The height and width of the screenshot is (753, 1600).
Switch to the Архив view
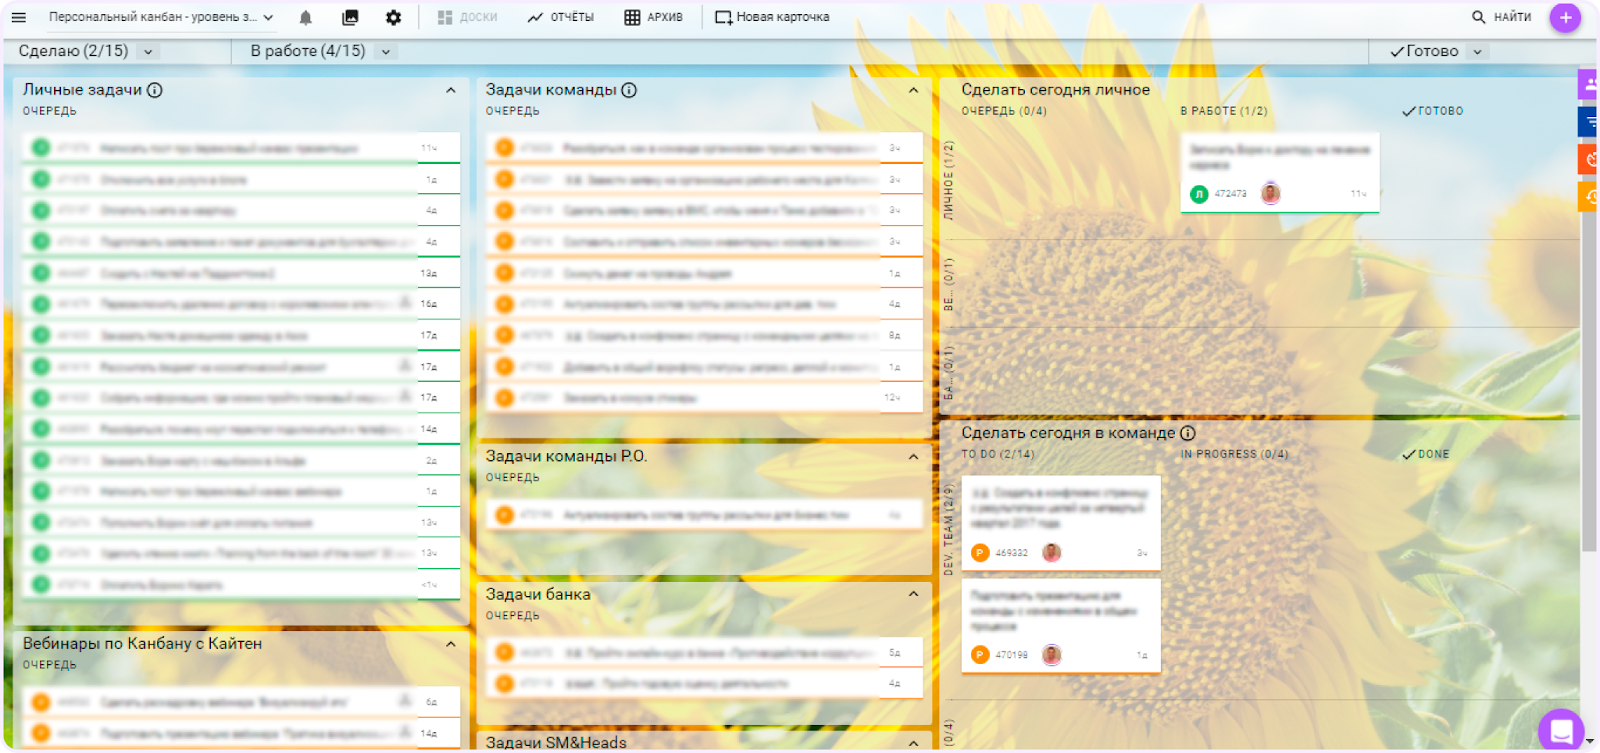point(653,17)
